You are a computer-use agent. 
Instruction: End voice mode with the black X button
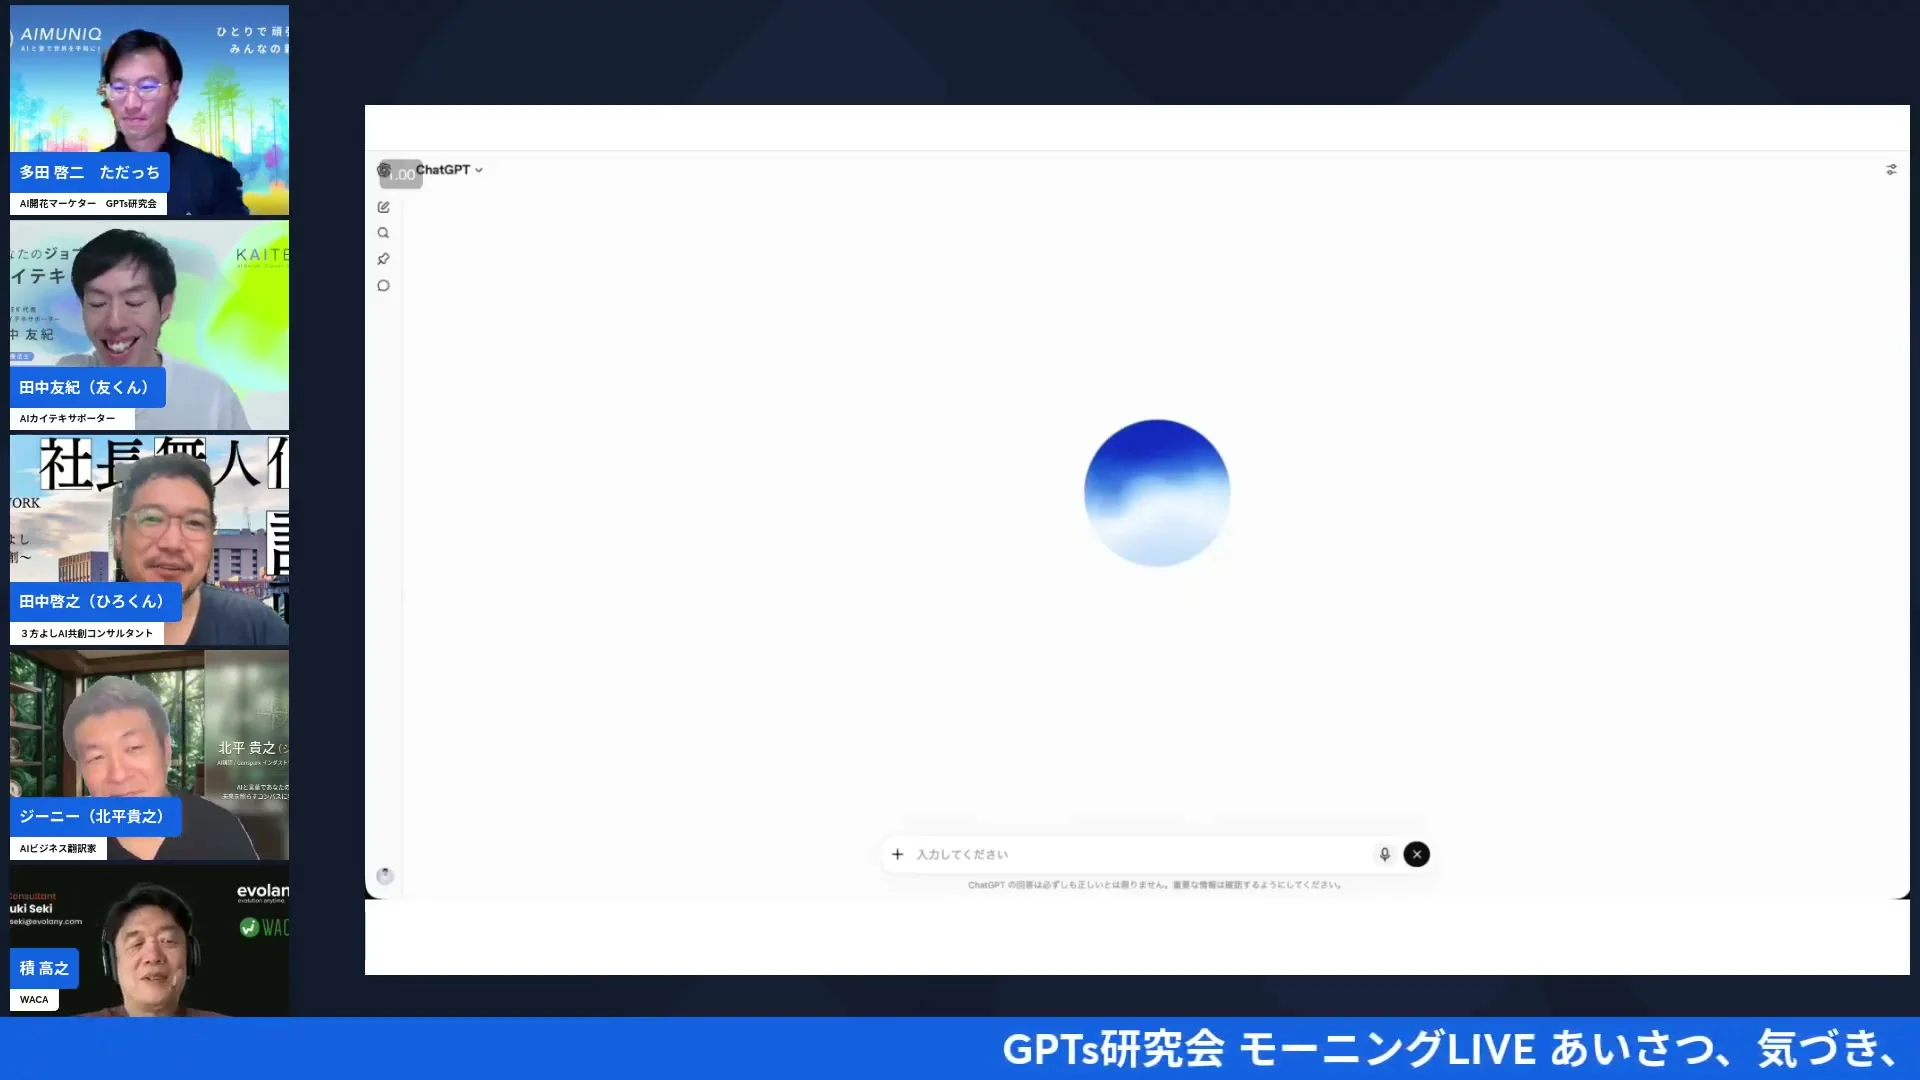click(x=1417, y=854)
